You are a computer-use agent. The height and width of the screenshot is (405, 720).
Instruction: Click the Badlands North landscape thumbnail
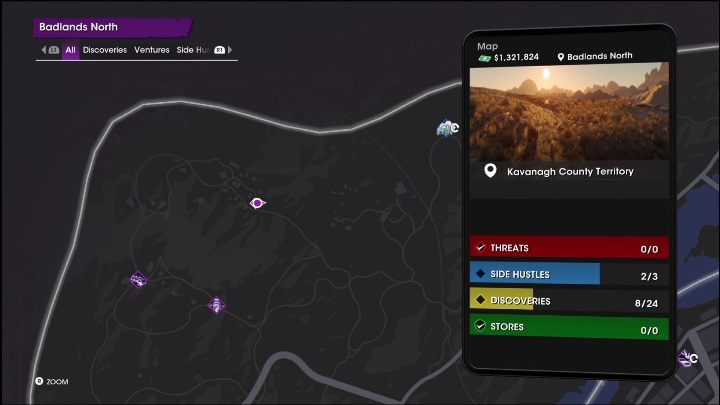(569, 112)
